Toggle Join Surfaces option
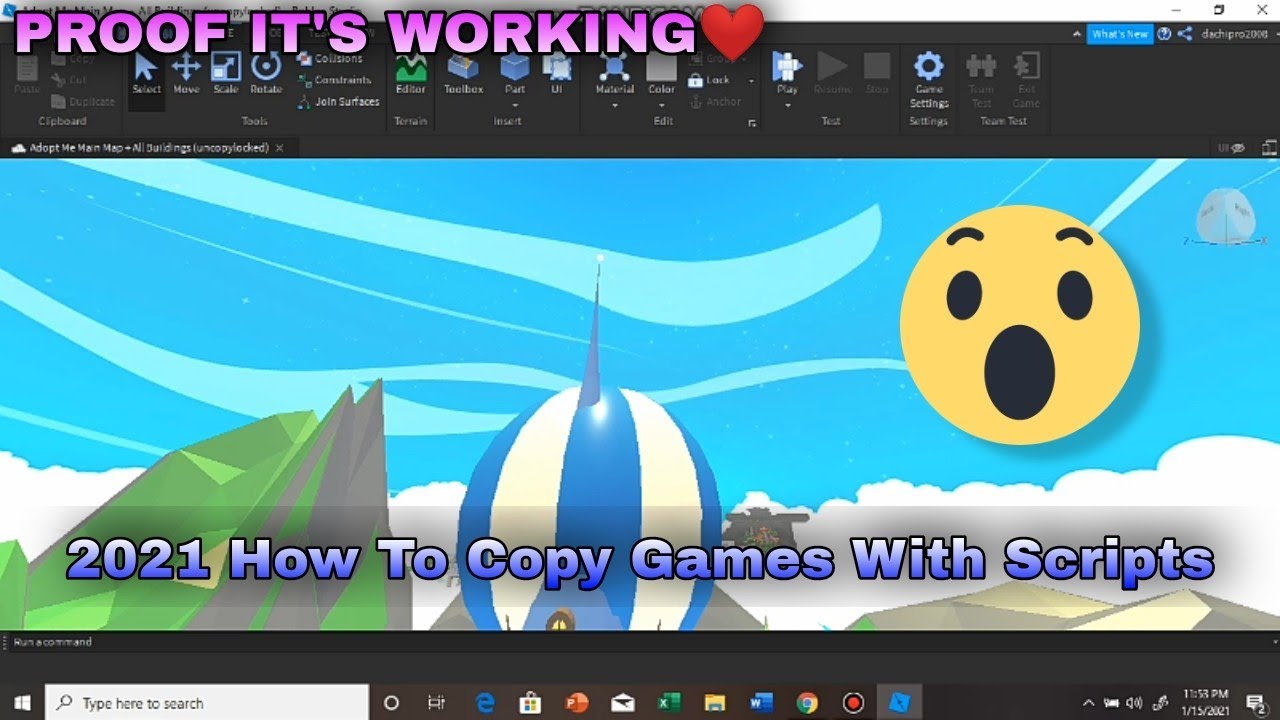 tap(339, 101)
